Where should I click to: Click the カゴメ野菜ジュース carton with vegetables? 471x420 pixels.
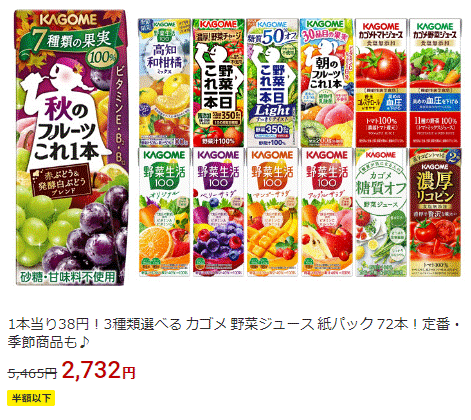coord(435,83)
